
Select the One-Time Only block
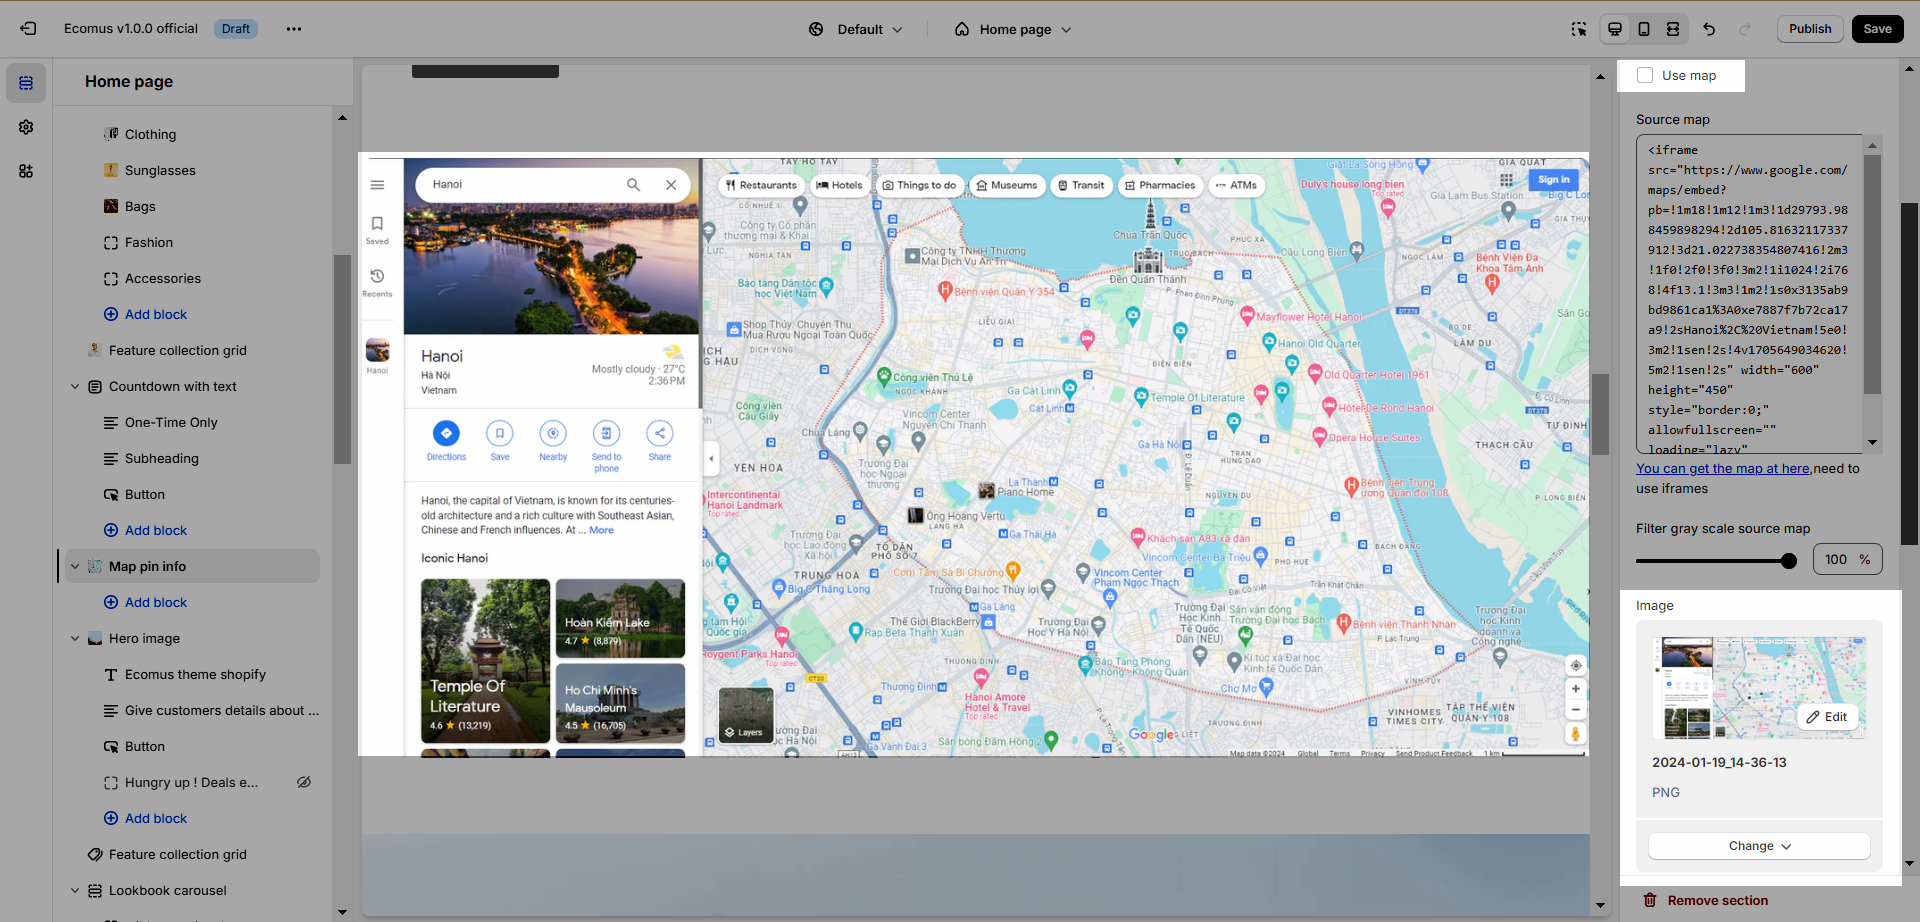pos(171,422)
